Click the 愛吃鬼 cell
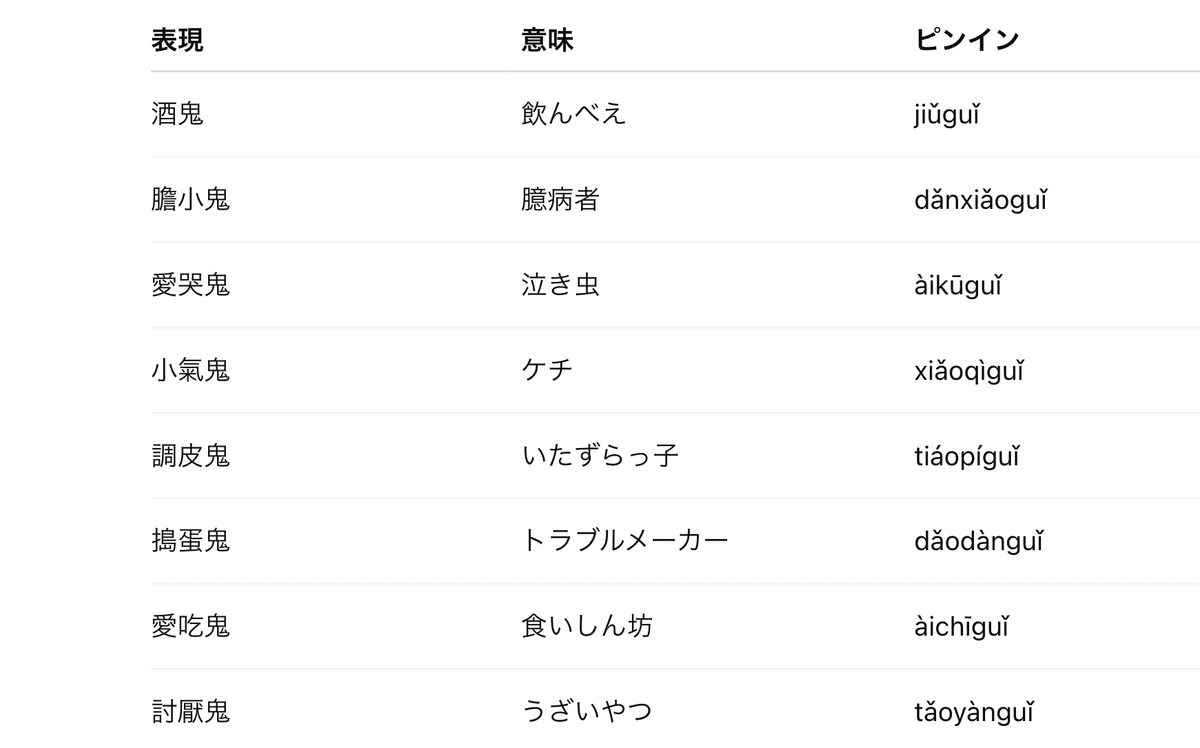 click(190, 627)
